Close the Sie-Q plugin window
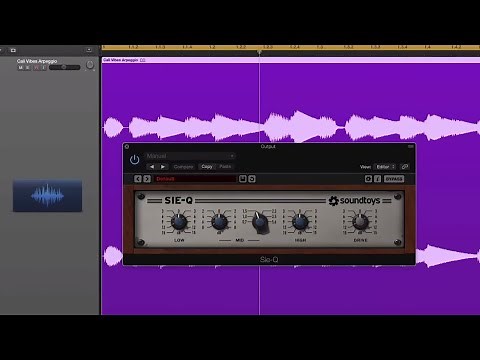 [127, 146]
